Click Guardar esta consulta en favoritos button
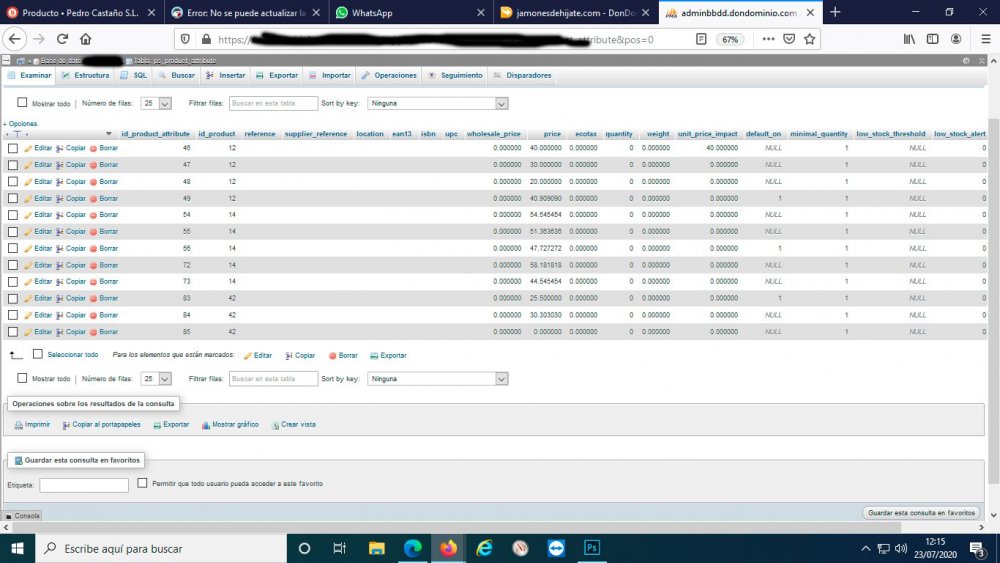1000x563 pixels. tap(922, 513)
